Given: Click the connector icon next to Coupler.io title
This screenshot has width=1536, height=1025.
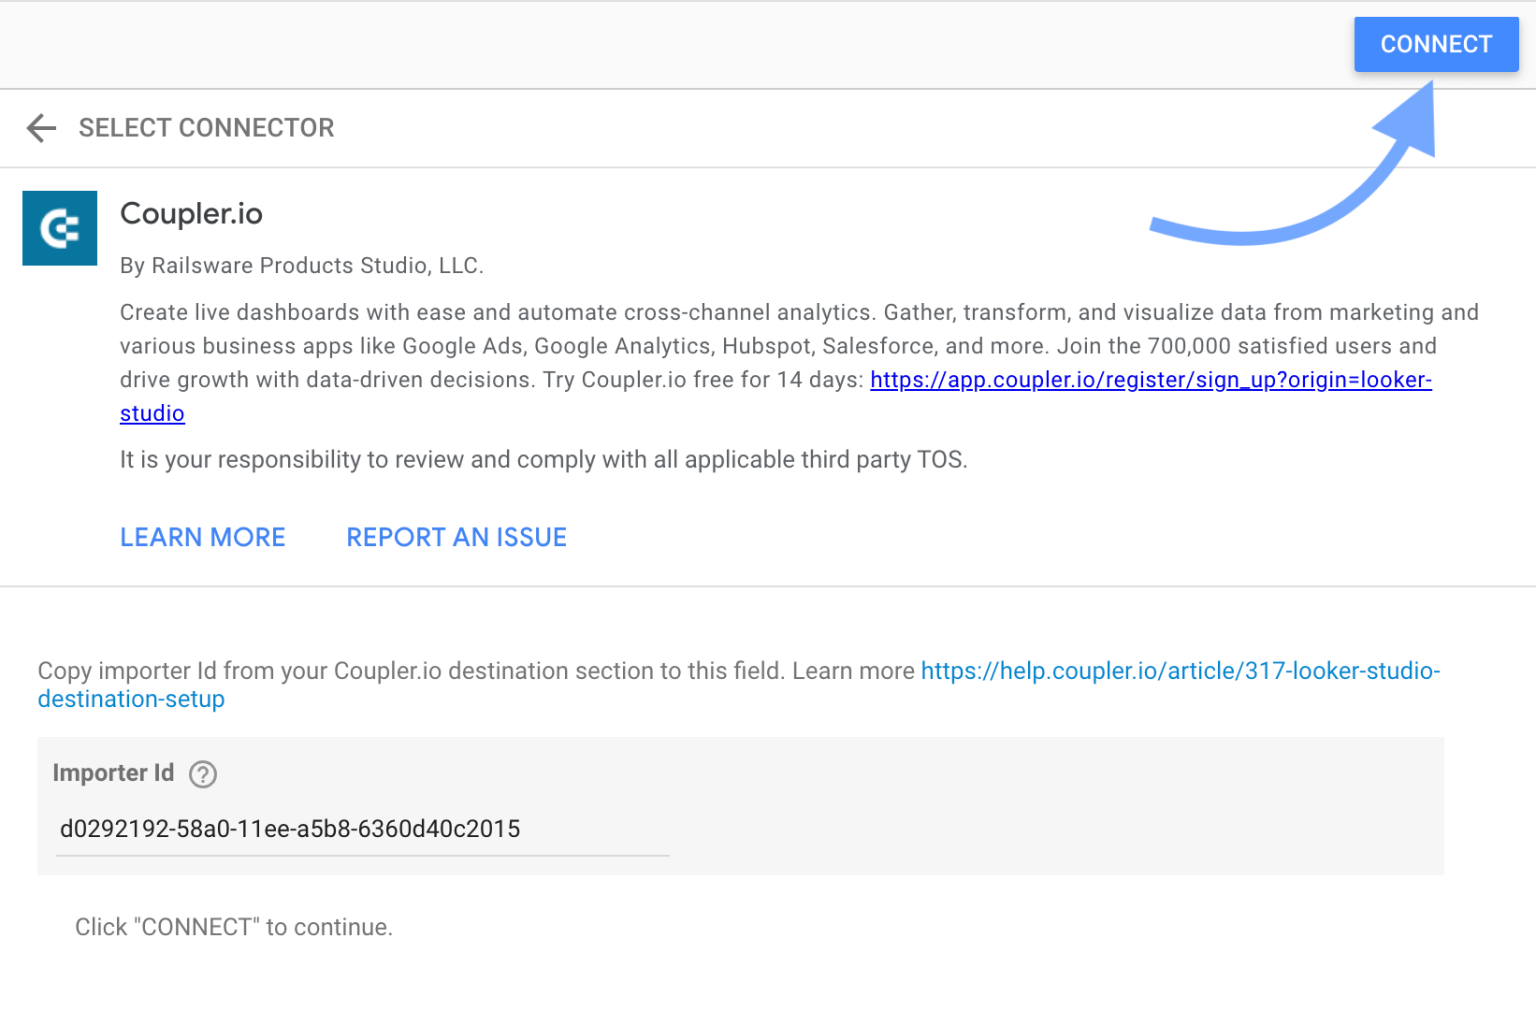Looking at the screenshot, I should (59, 228).
